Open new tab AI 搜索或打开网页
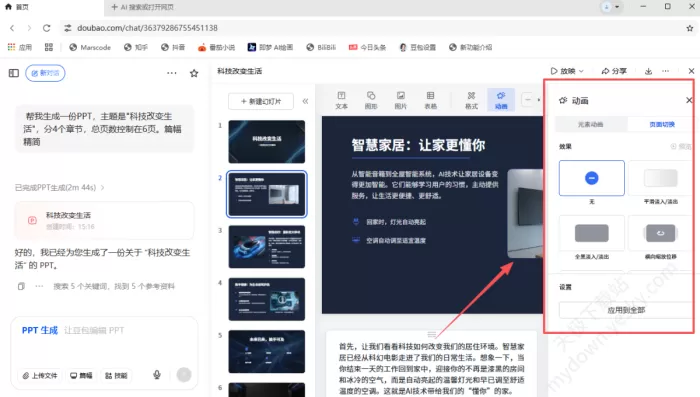This screenshot has height=397, width=700. pyautogui.click(x=142, y=7)
